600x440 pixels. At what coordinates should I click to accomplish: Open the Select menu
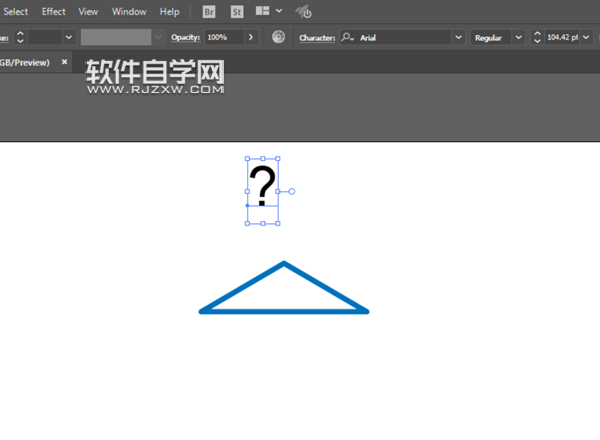click(16, 12)
